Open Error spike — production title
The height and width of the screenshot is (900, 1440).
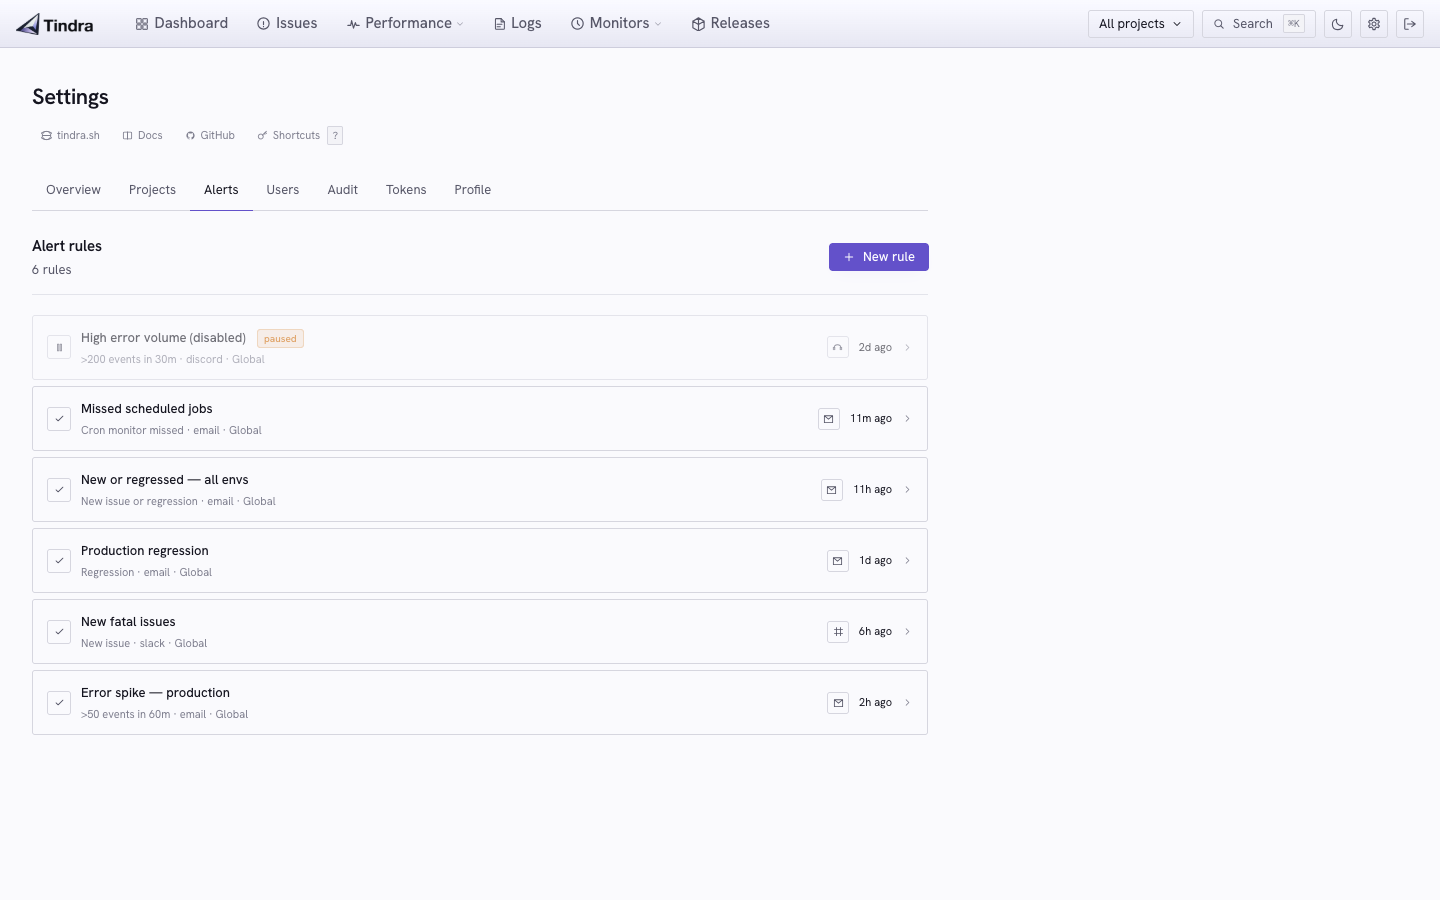[x=155, y=693]
